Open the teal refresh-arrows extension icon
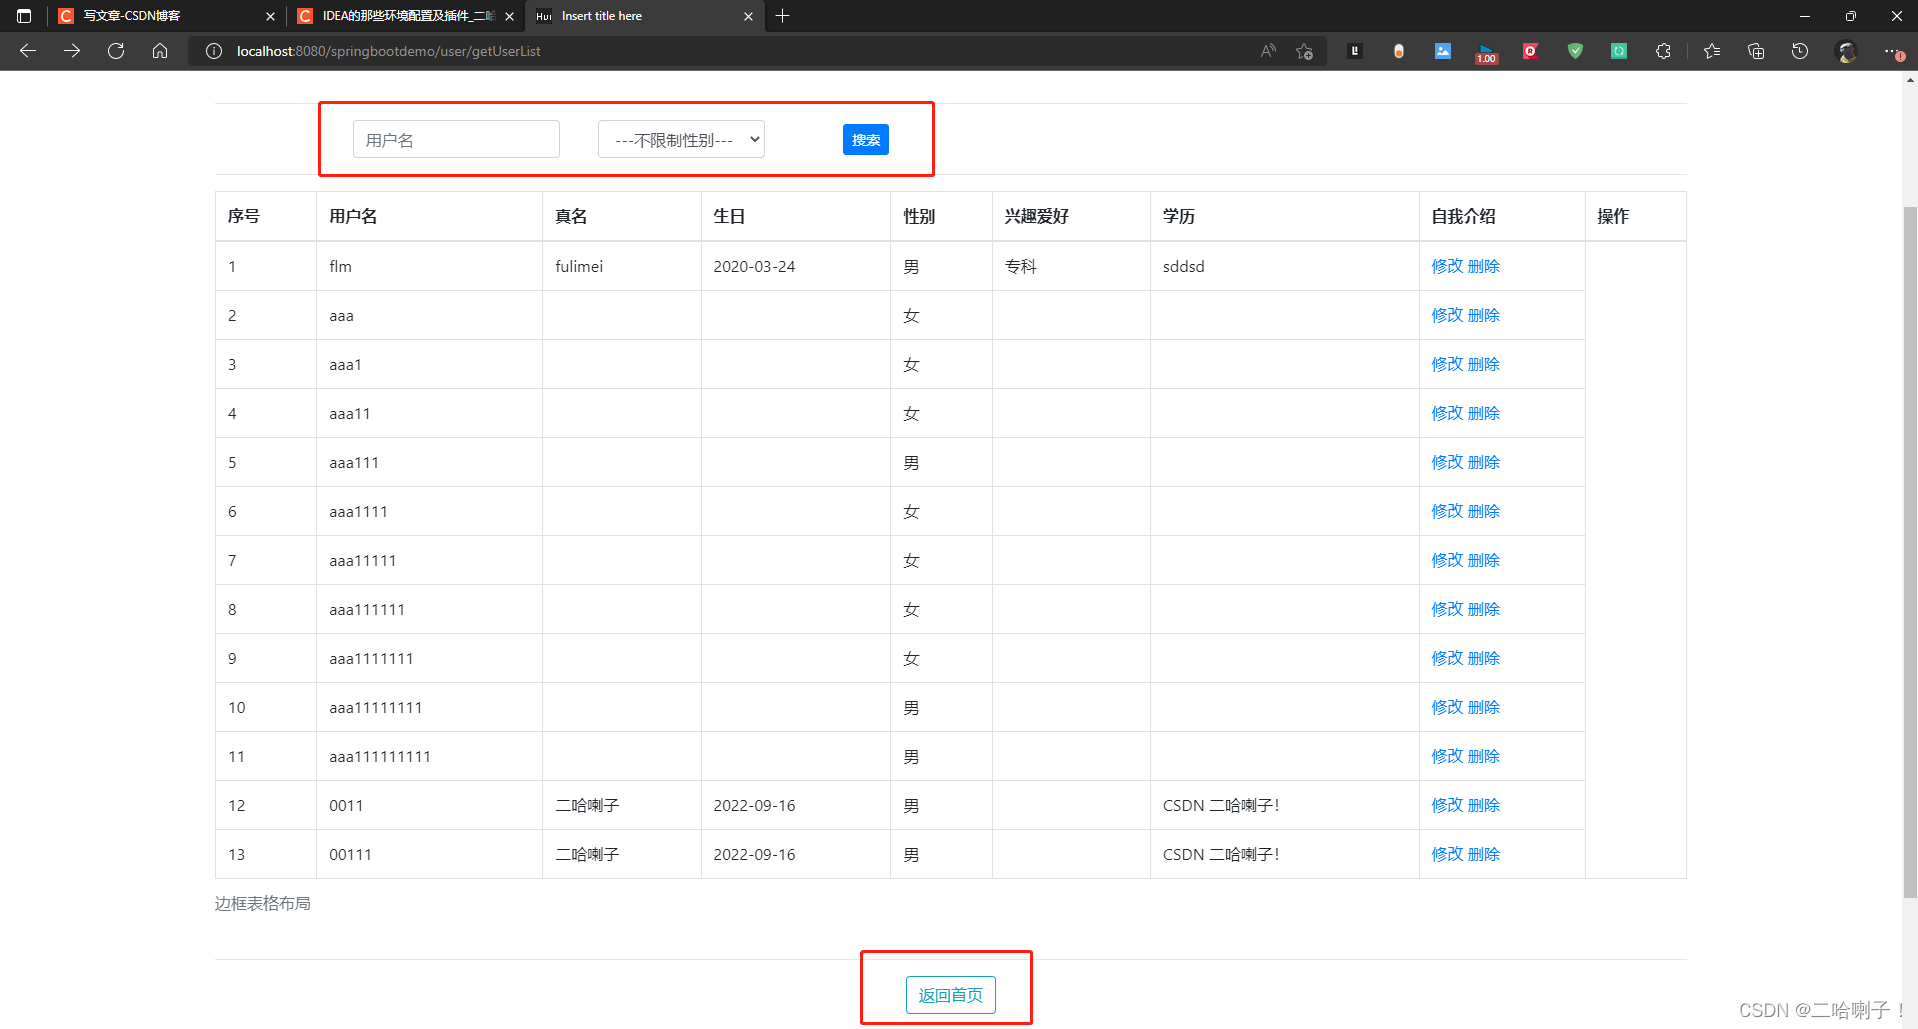Image resolution: width=1918 pixels, height=1029 pixels. [x=1619, y=51]
